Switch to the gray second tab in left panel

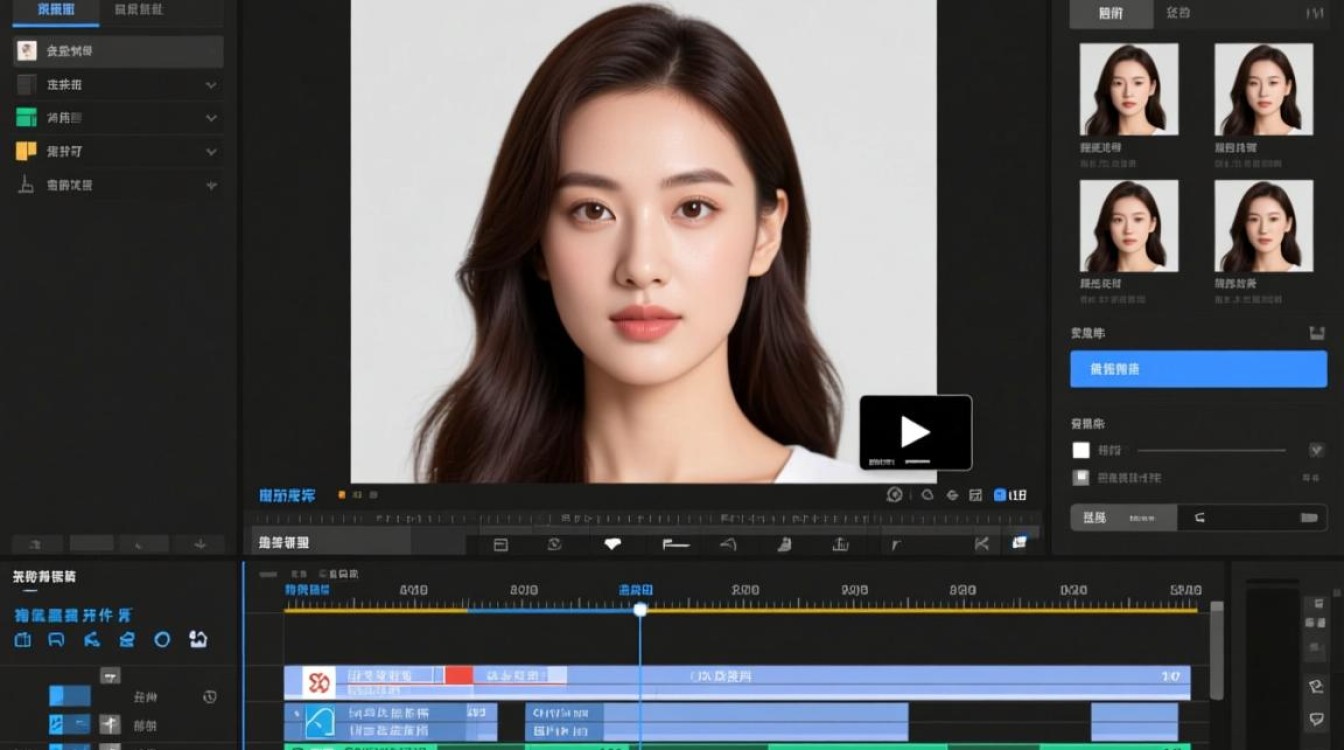(x=140, y=11)
